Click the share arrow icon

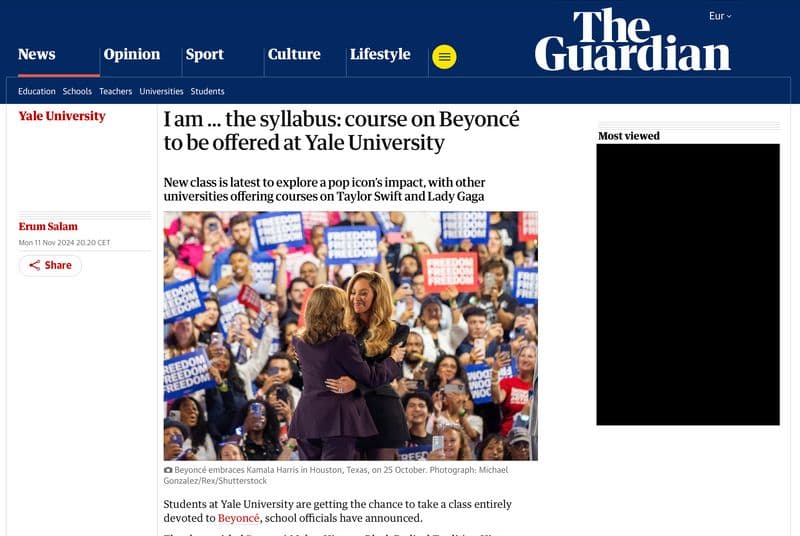[x=34, y=265]
